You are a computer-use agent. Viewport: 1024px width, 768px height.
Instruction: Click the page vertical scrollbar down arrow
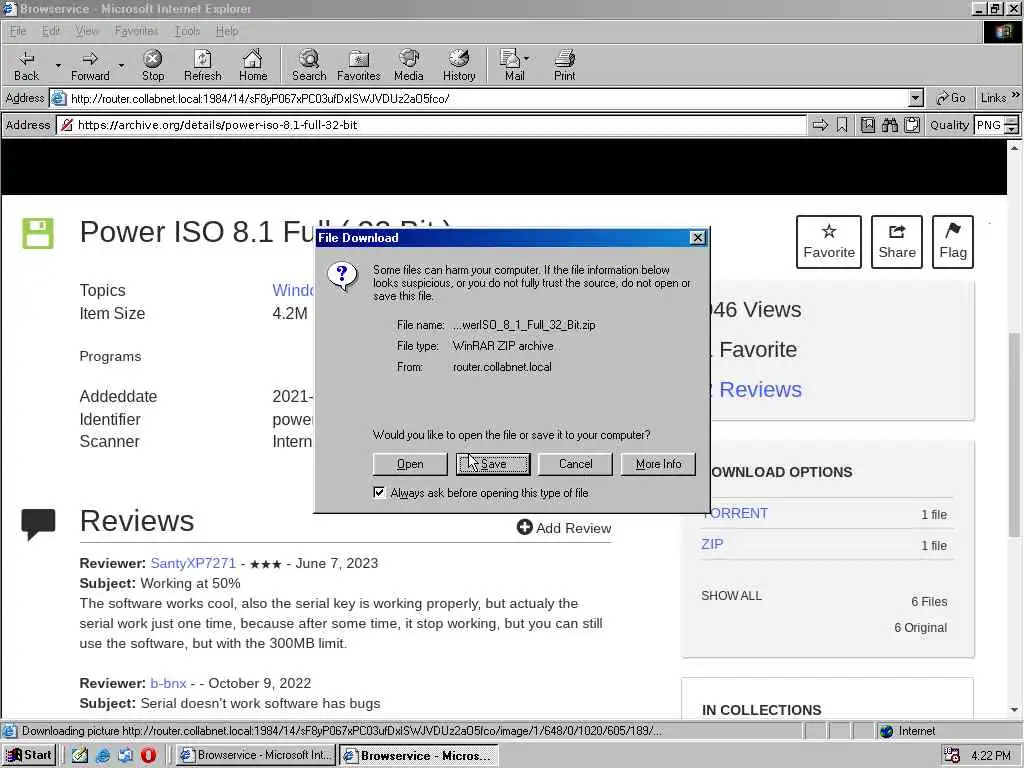(x=1014, y=709)
